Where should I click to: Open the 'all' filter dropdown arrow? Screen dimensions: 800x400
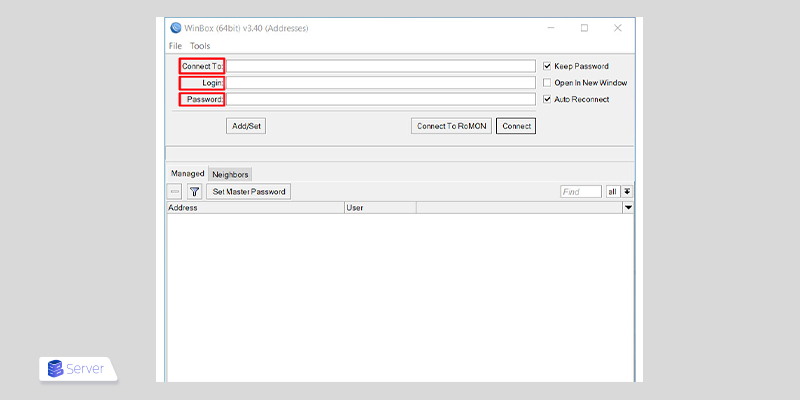pos(628,192)
